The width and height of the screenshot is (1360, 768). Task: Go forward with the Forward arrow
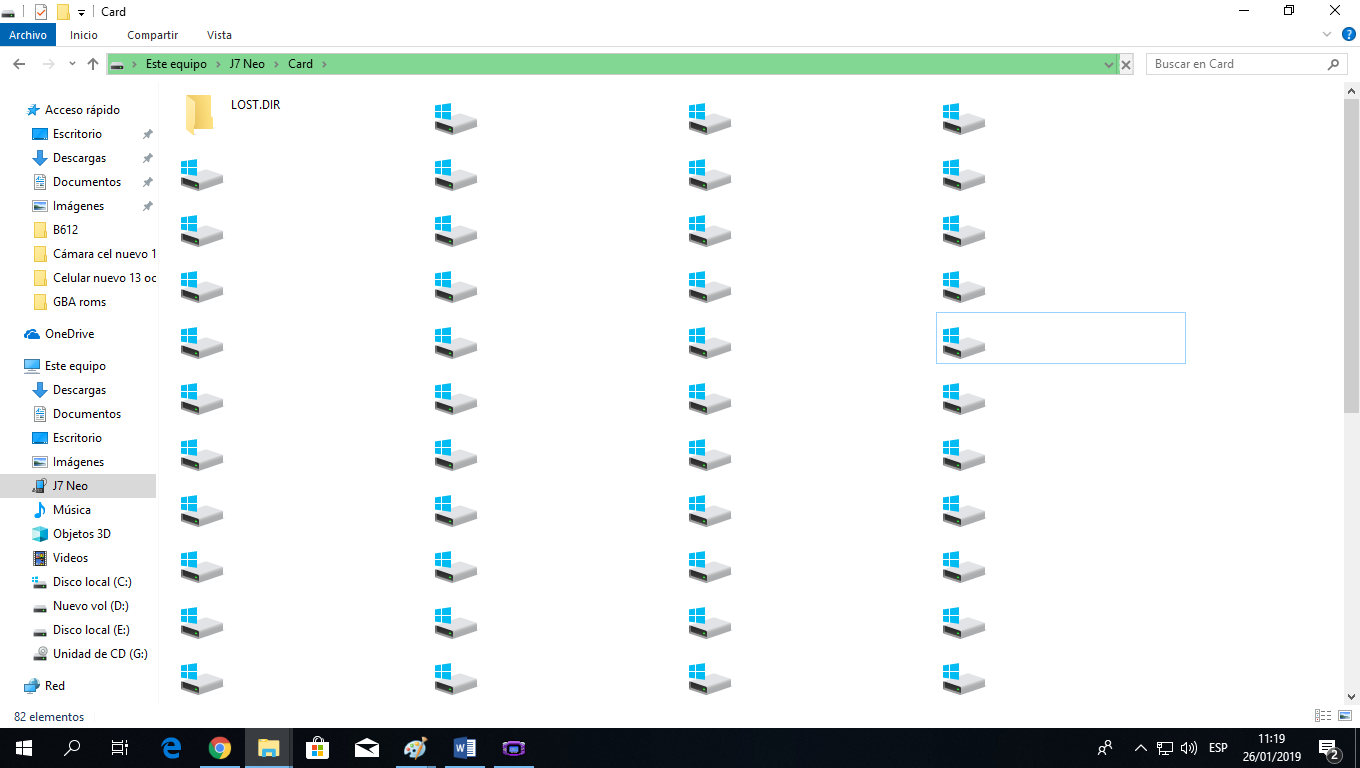(x=48, y=64)
